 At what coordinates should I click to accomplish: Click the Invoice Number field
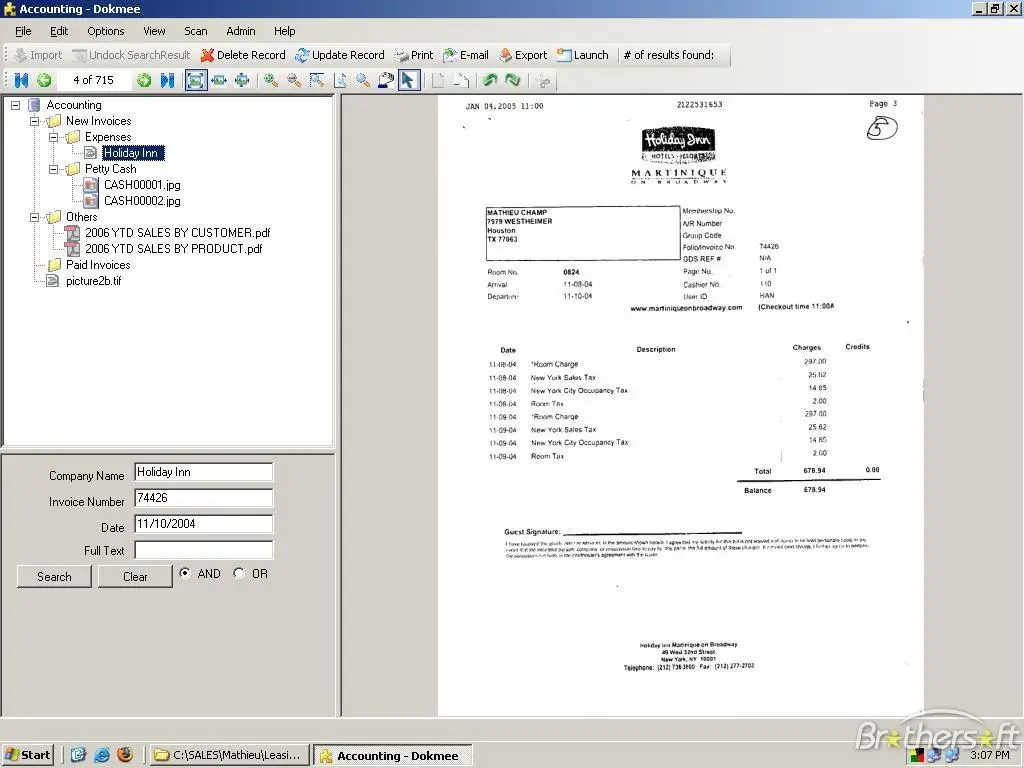click(x=204, y=498)
